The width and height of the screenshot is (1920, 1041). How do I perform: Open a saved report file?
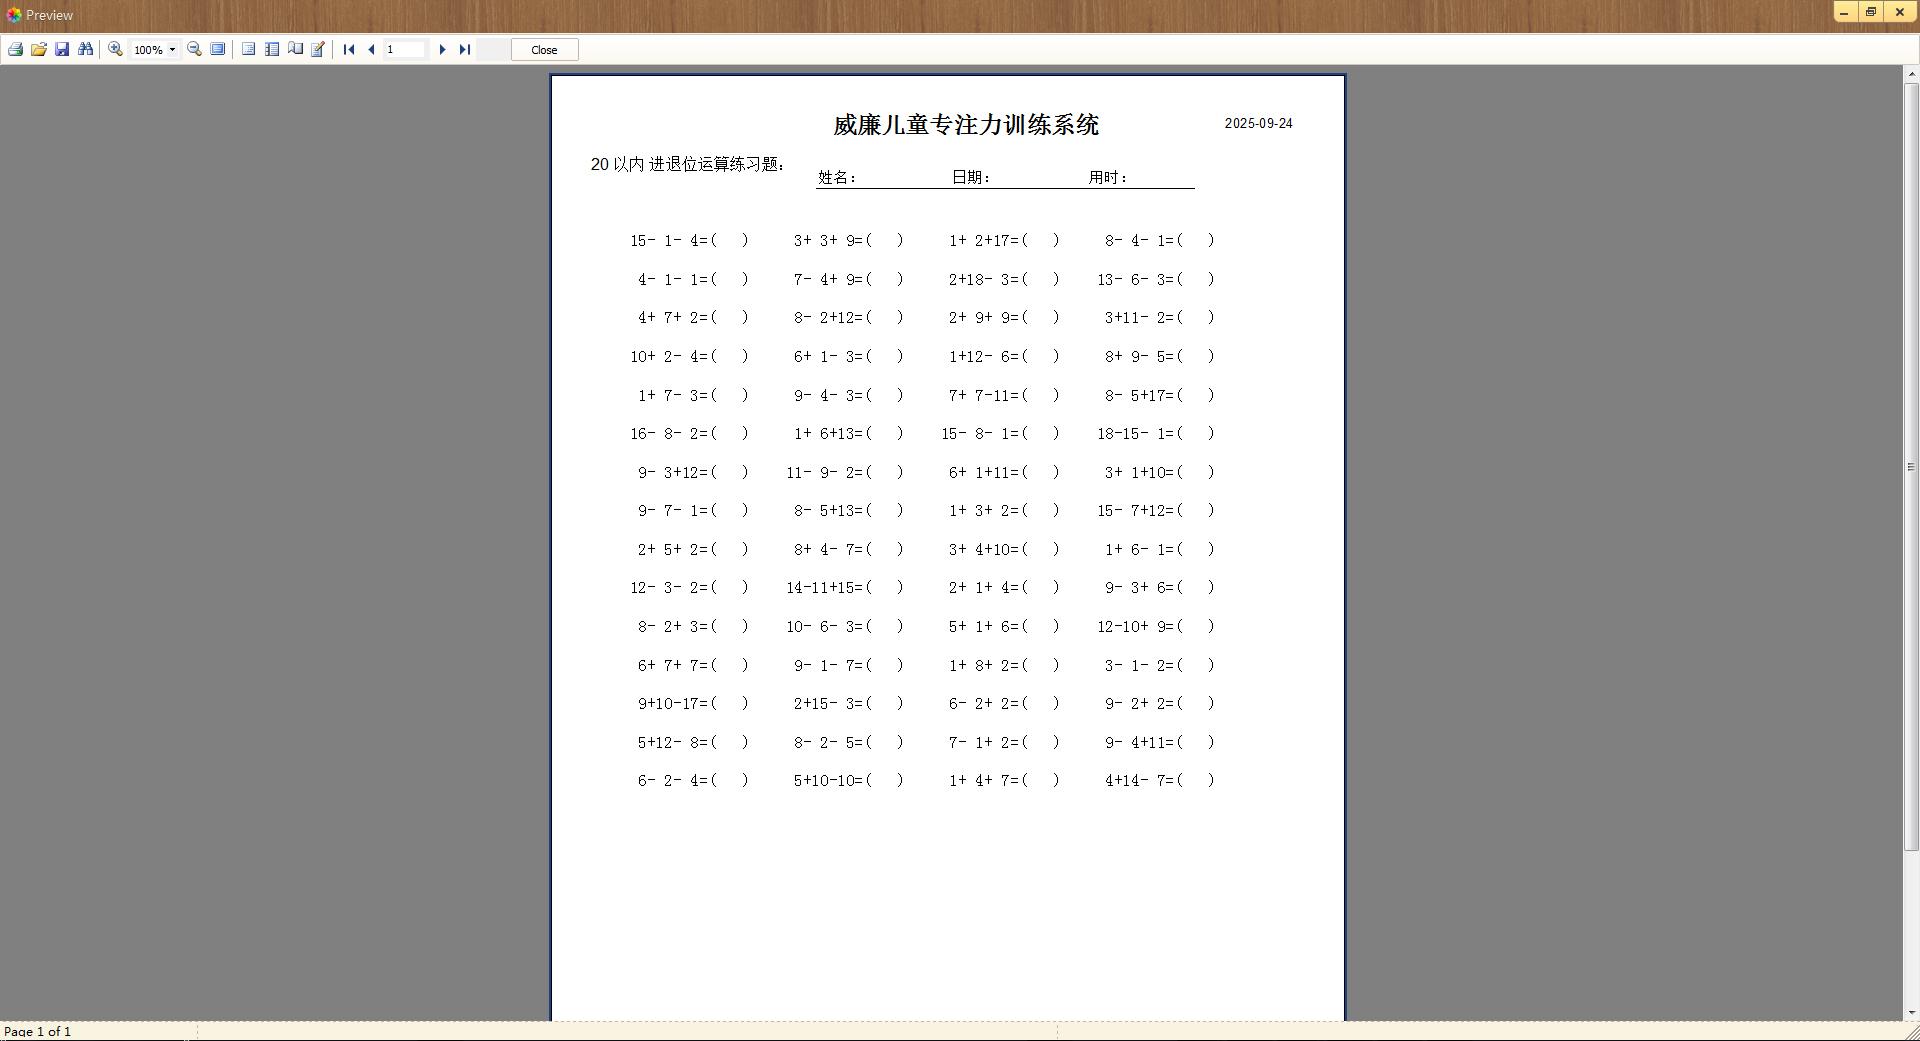click(x=39, y=49)
